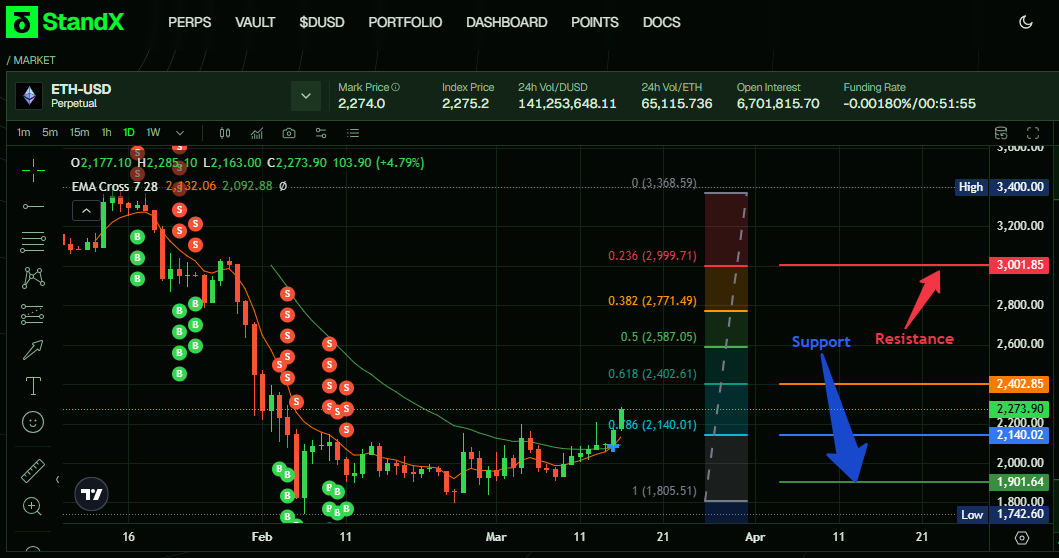Click the Mark Price info icon
1059x558 pixels.
[x=396, y=87]
